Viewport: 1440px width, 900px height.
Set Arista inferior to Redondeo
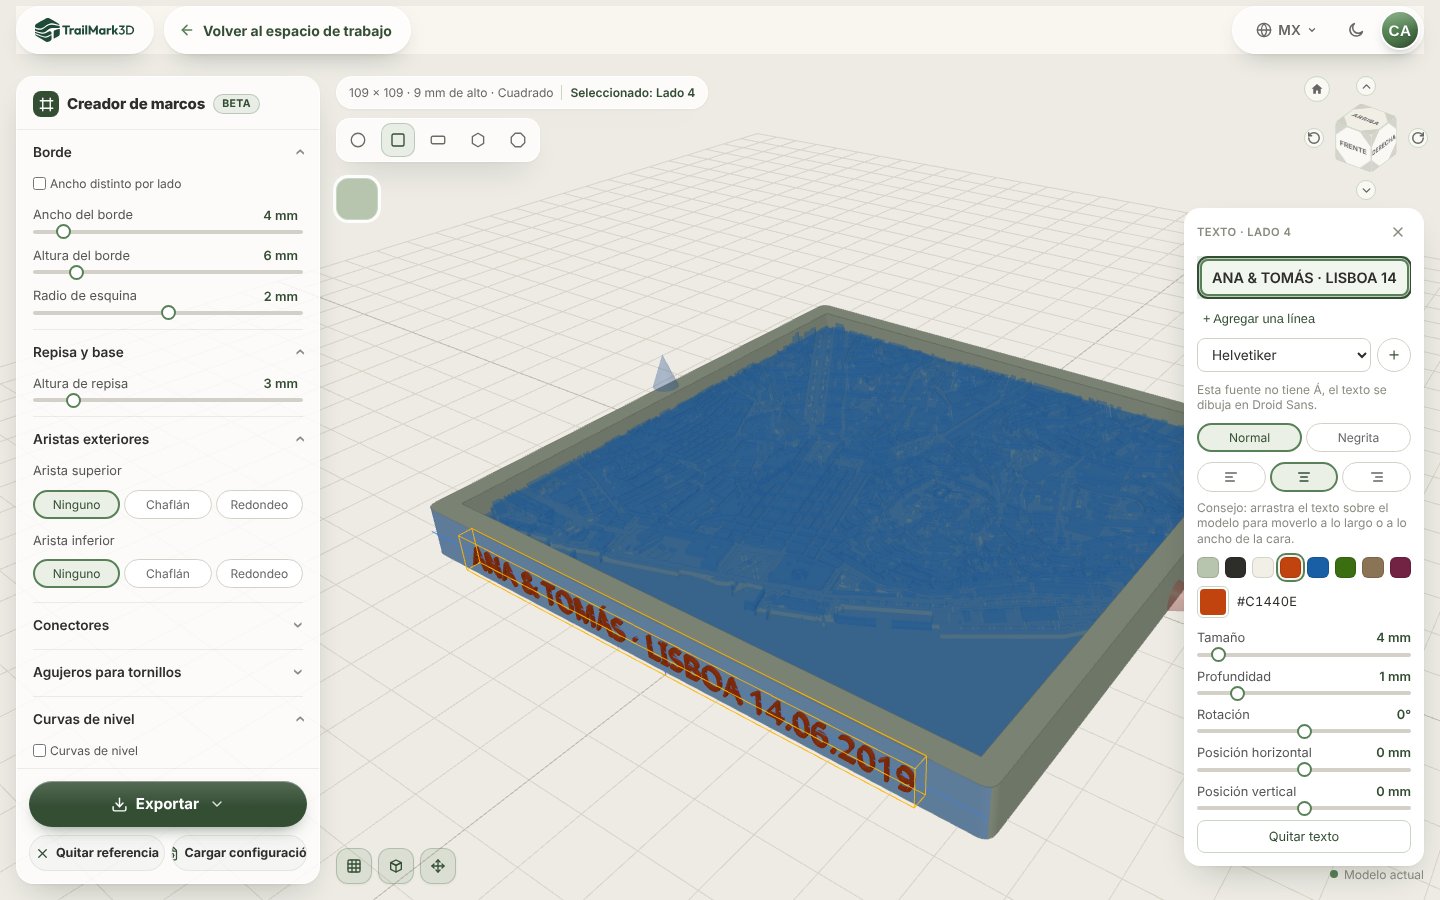(259, 574)
